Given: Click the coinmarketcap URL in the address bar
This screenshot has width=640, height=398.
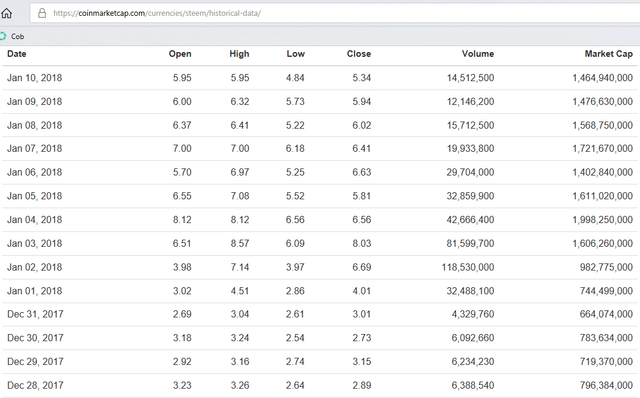Looking at the screenshot, I should [157, 13].
